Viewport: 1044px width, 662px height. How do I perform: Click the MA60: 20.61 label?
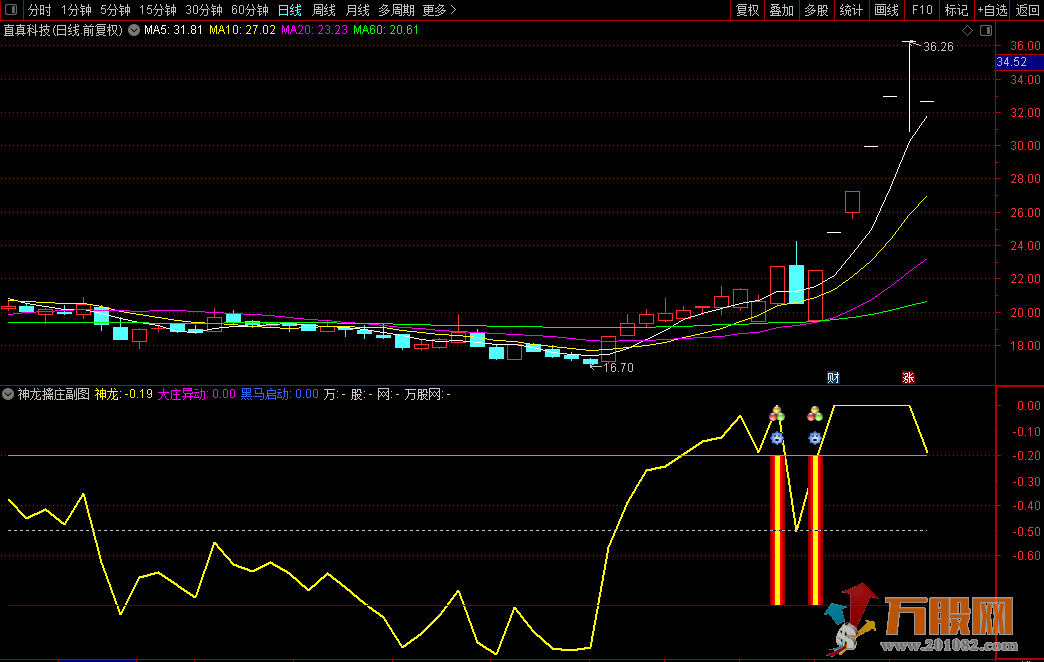pyautogui.click(x=386, y=30)
